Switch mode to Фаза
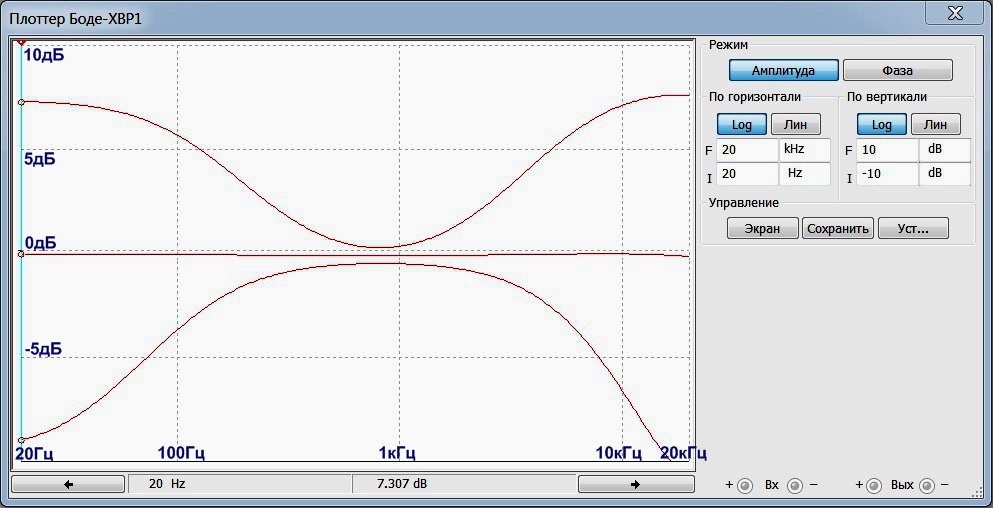993x508 pixels. (x=897, y=70)
